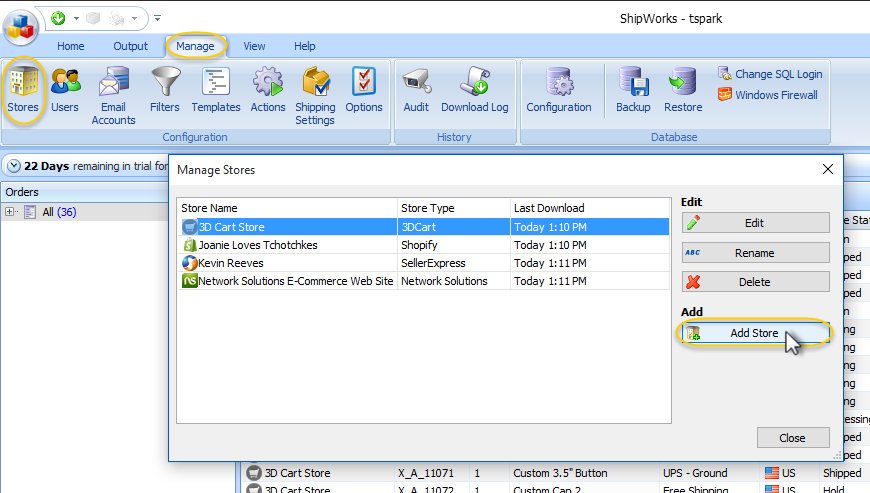Collapse the trial days remaining banner

14,166
